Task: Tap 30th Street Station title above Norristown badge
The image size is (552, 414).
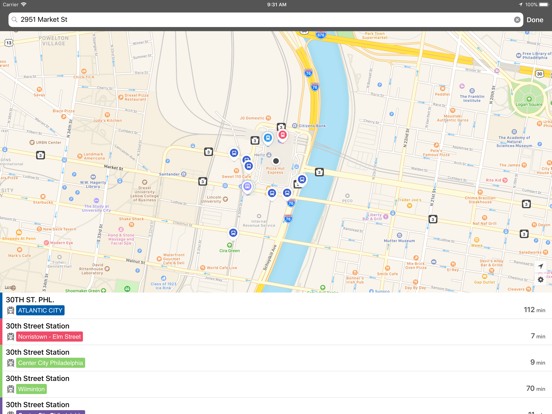Action: point(37,326)
